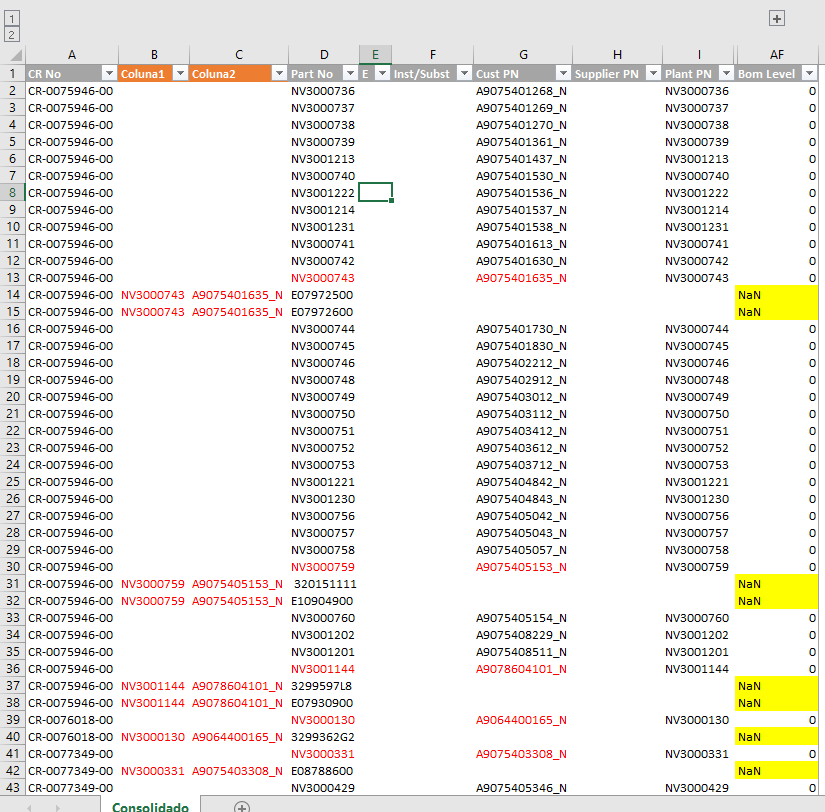Open Cust PN filter dropdown
The width and height of the screenshot is (825, 812).
click(x=563, y=73)
